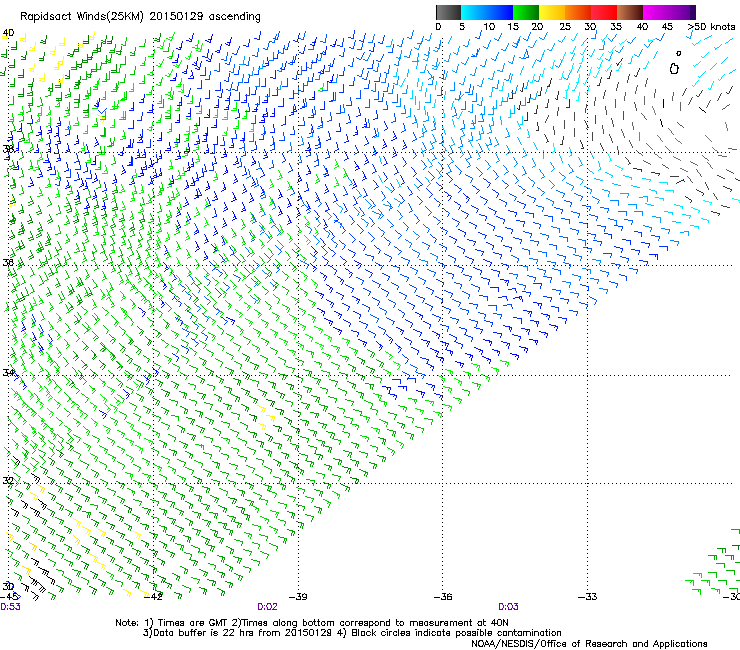Viewport: 740px width, 650px height.
Task: Click the note line starting 'Note: 1) Times are GMT'
Action: (312, 623)
